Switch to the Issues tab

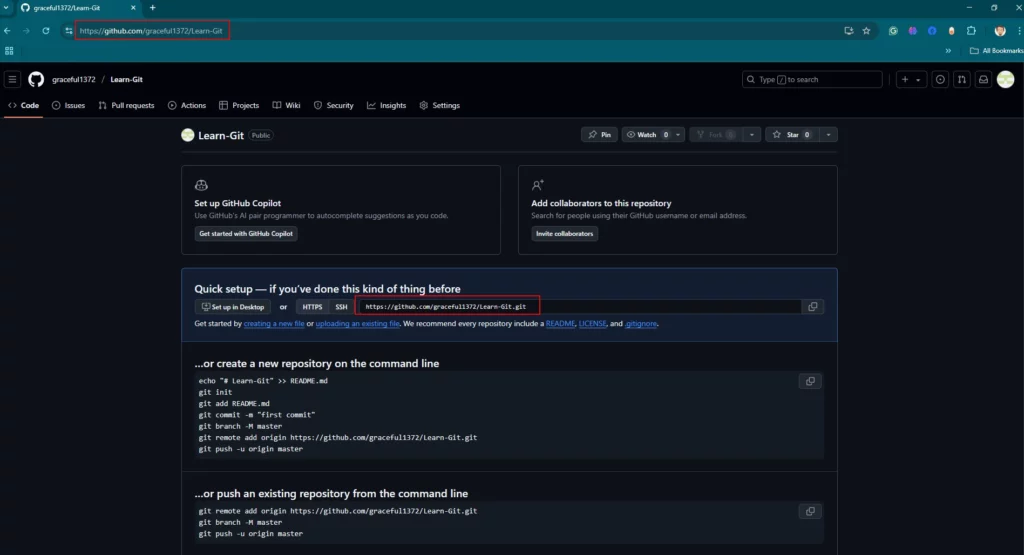coord(69,105)
